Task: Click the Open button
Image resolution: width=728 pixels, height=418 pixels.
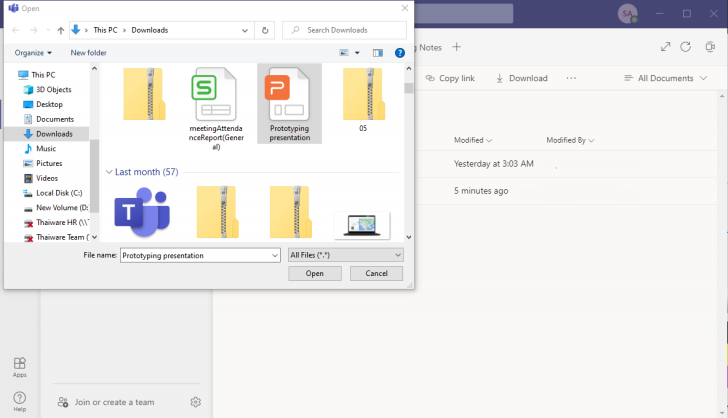Action: 315,274
